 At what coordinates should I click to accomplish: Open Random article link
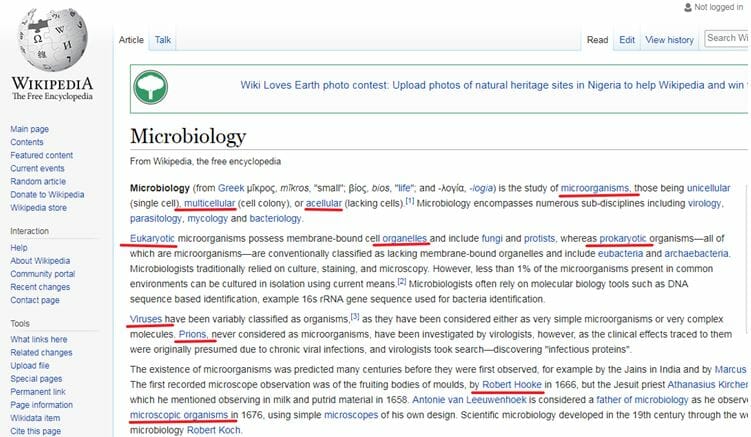[38, 182]
